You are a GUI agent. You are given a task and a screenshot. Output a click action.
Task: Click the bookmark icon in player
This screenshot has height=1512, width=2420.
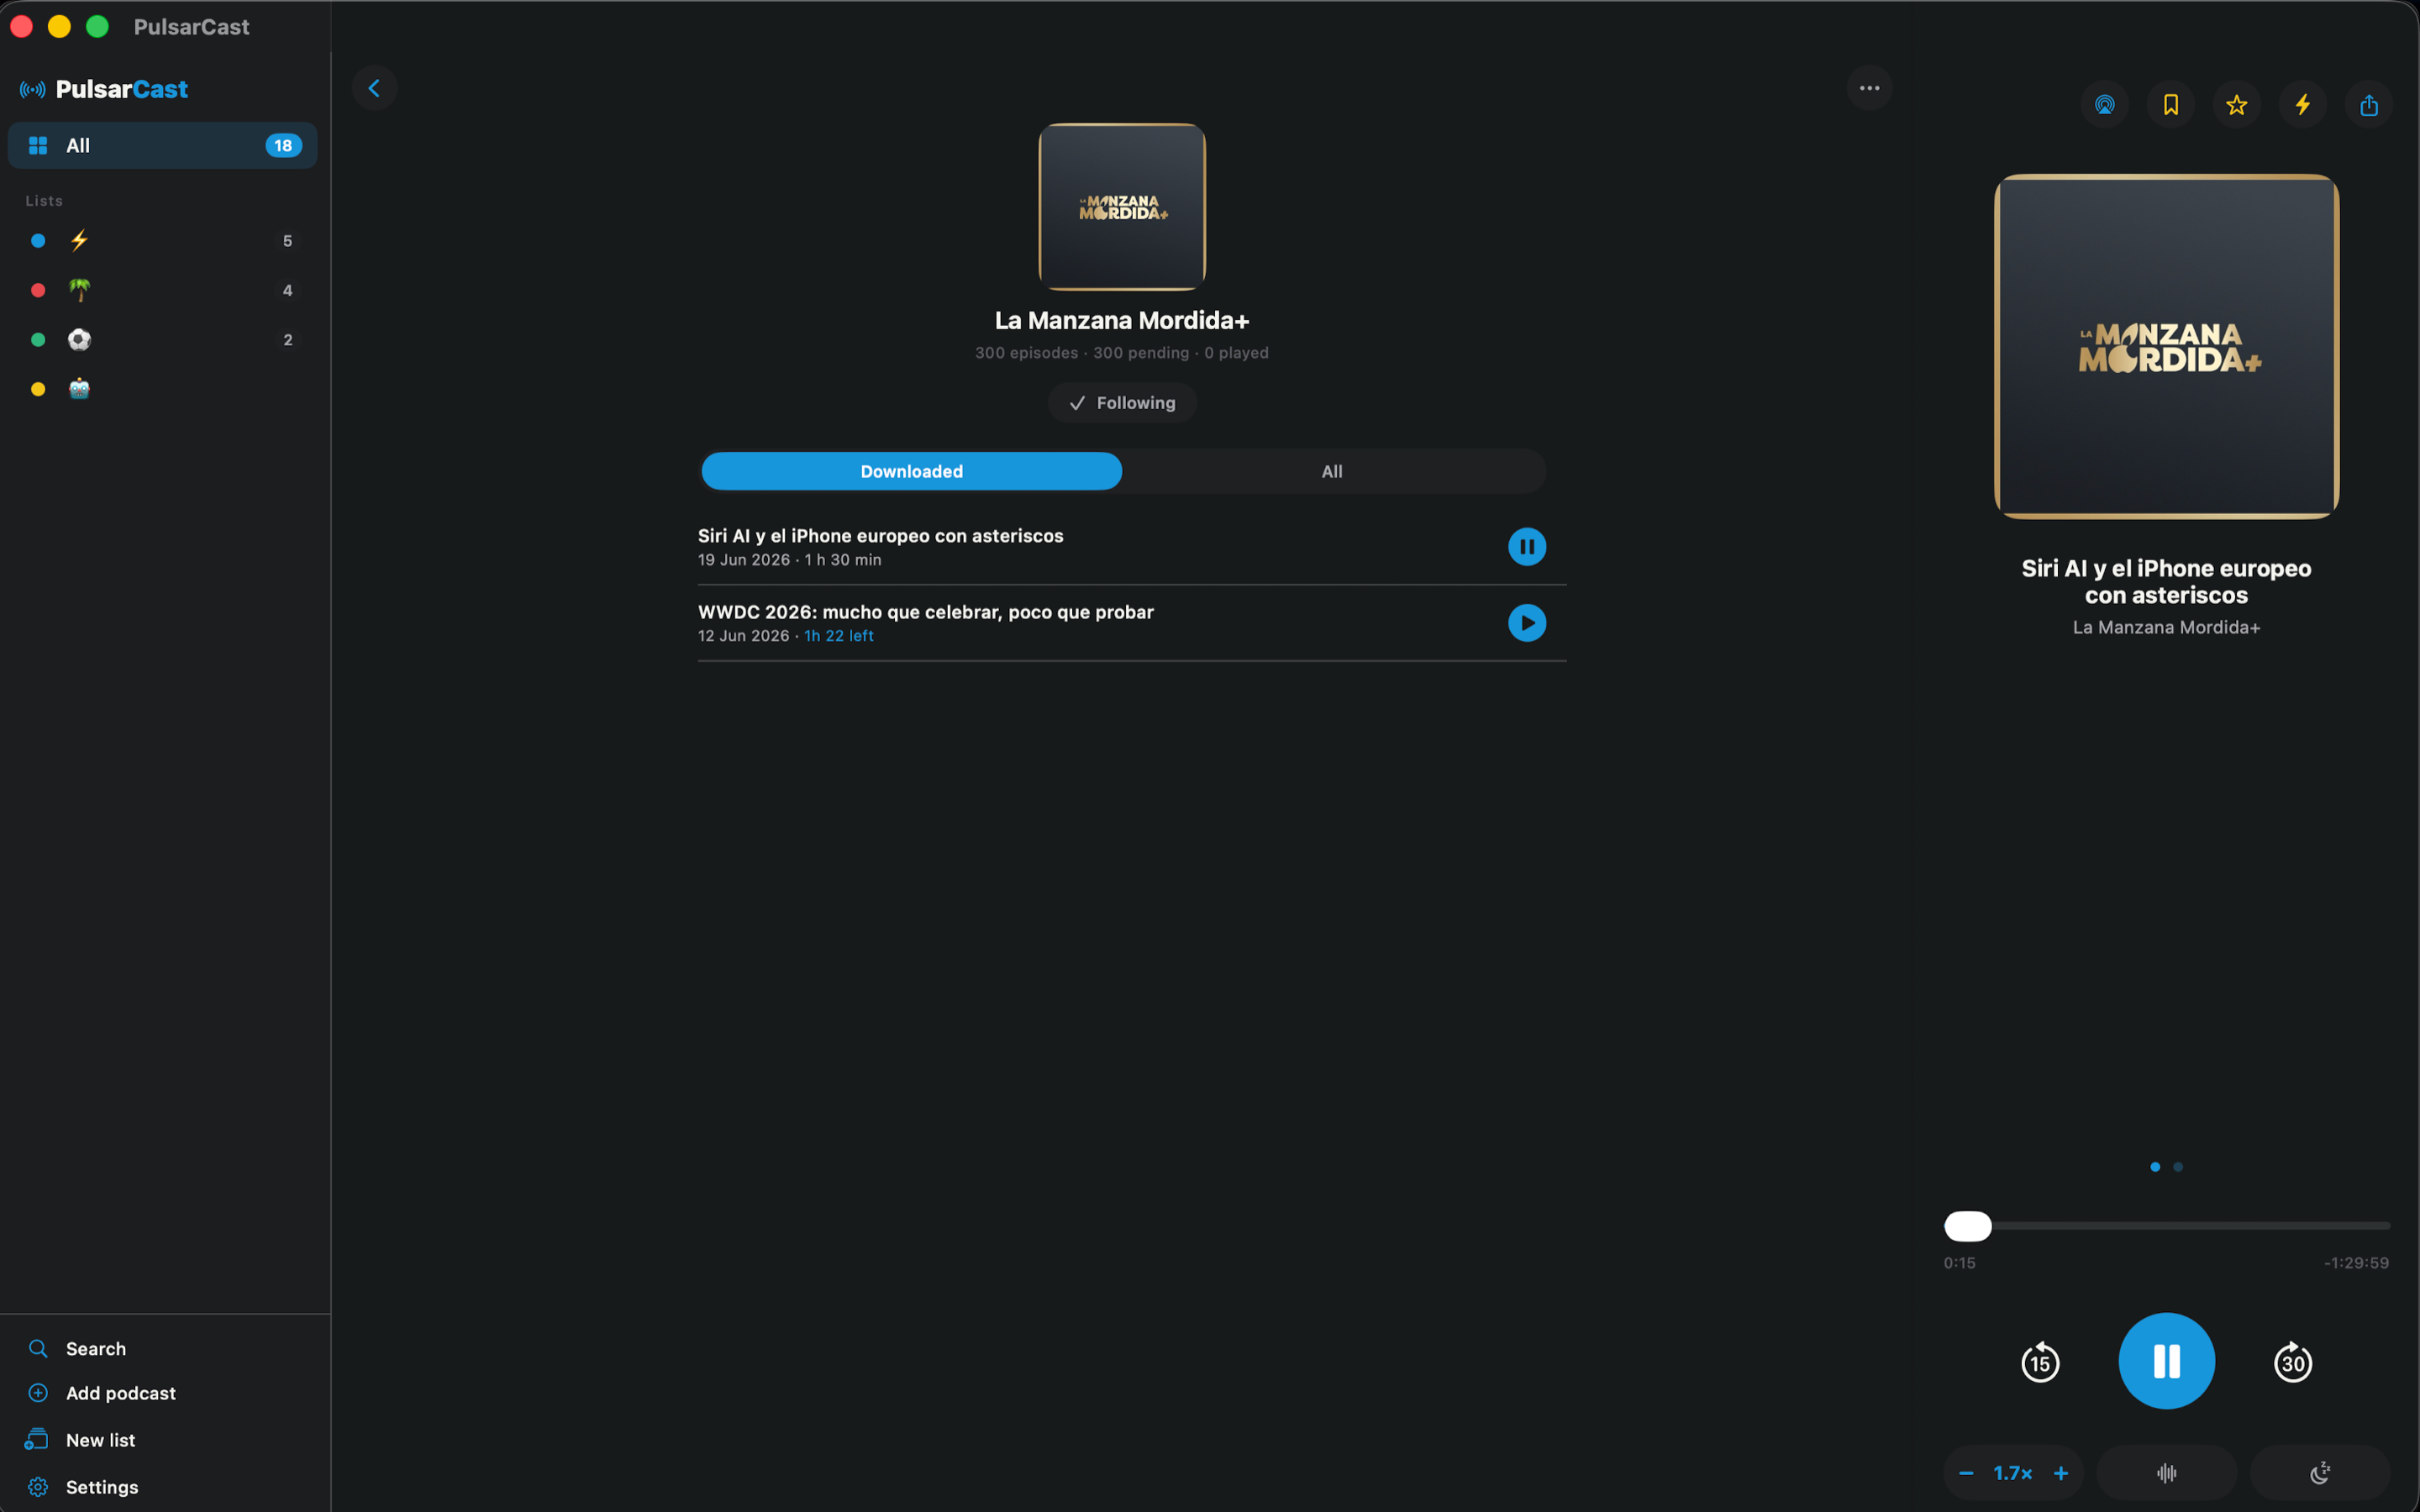point(2171,105)
